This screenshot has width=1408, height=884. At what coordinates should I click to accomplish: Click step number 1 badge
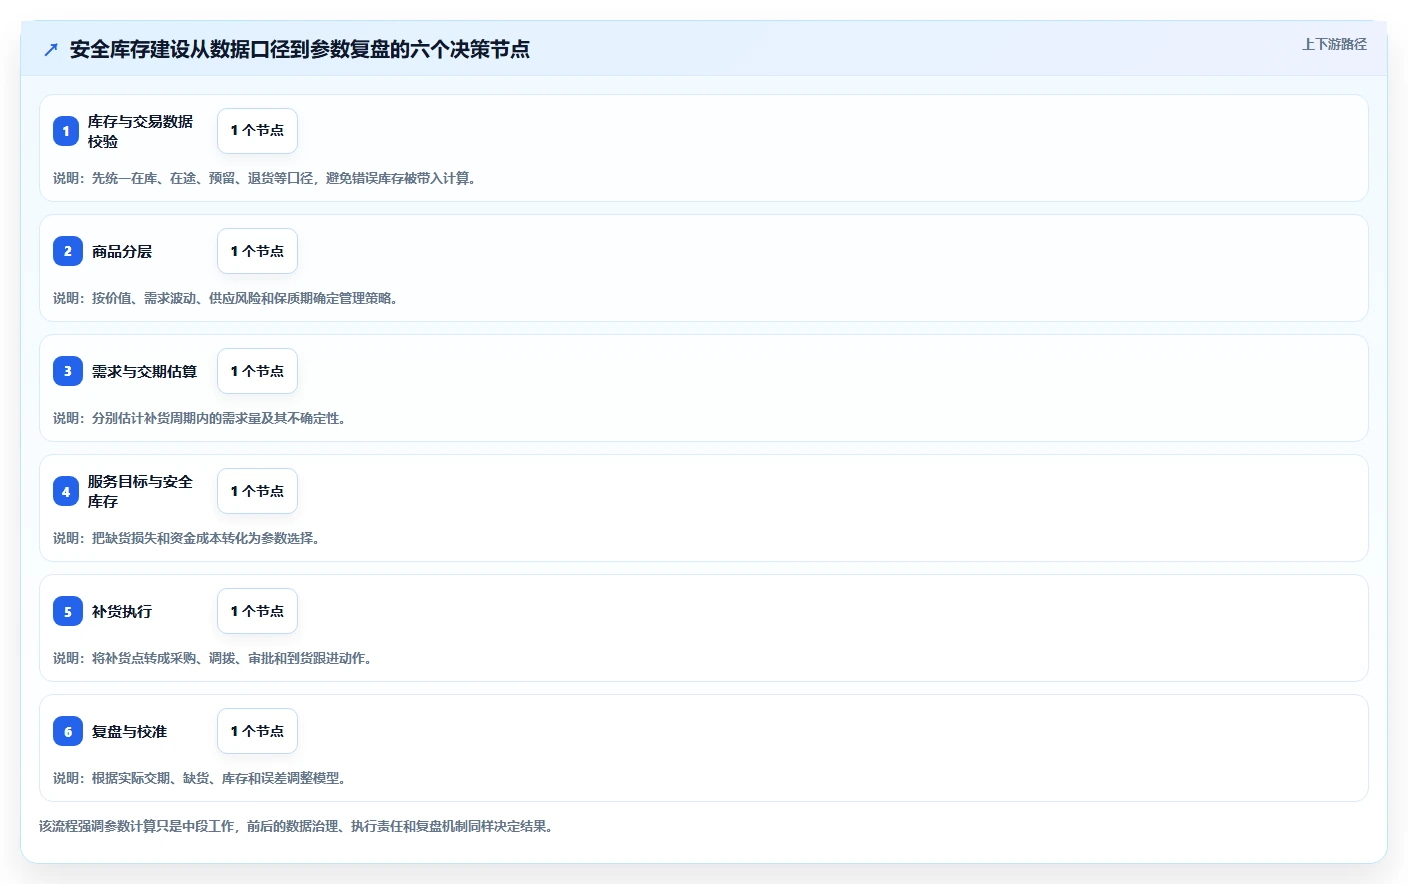66,131
